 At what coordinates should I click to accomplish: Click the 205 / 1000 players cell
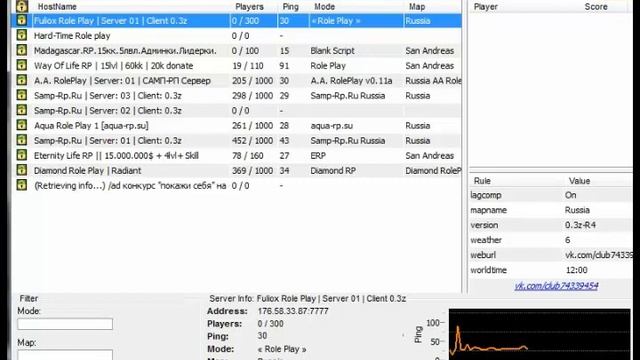[253, 81]
